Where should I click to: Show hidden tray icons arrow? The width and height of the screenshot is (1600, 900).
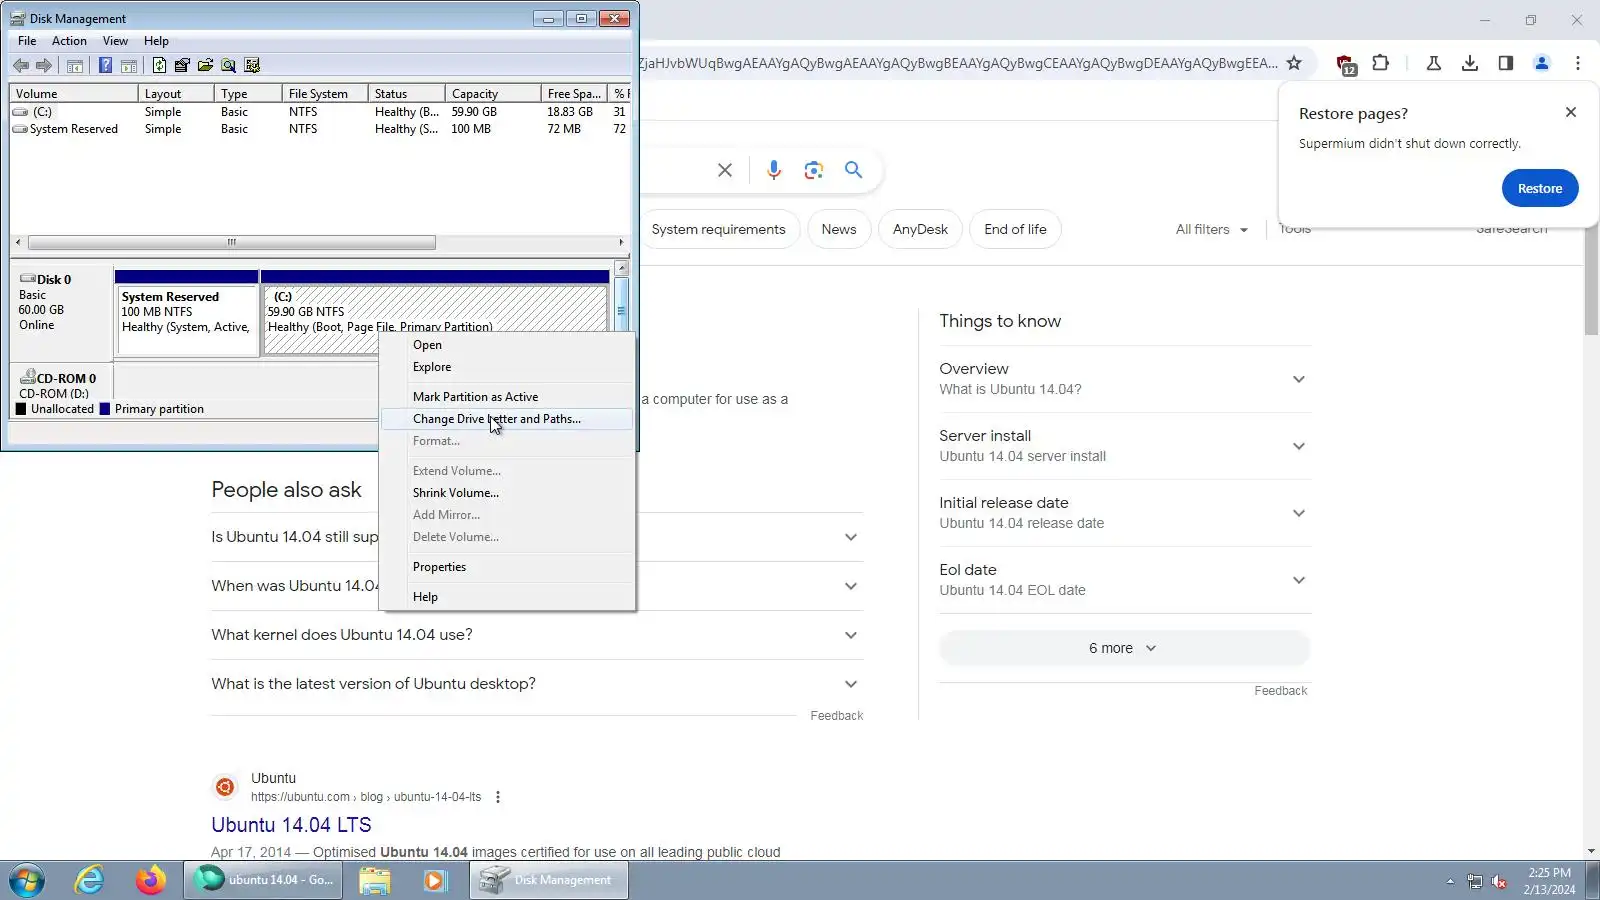point(1450,881)
